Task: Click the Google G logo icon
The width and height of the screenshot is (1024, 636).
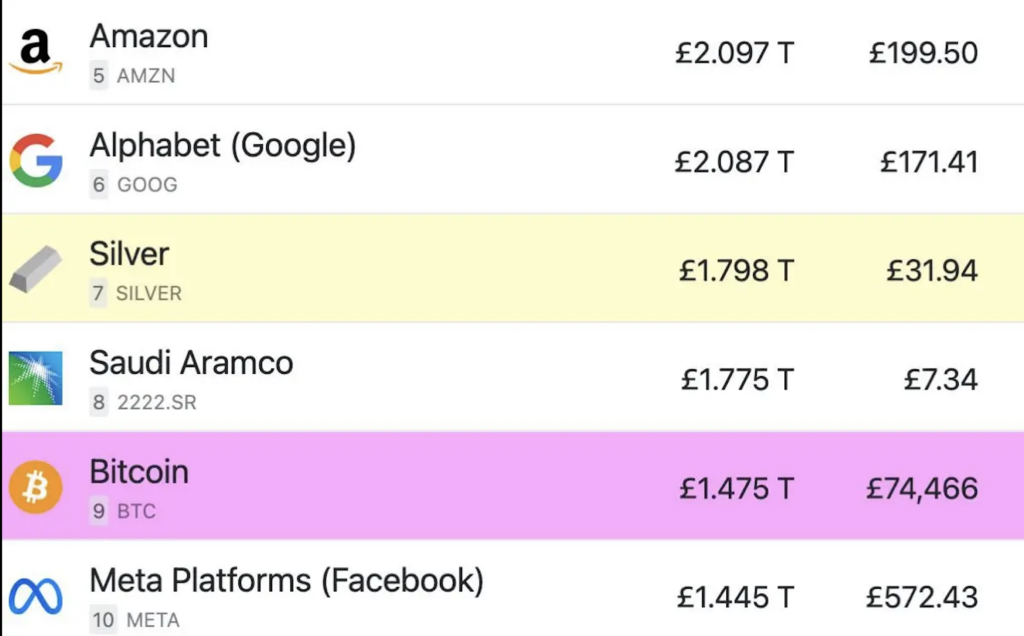Action: [36, 161]
